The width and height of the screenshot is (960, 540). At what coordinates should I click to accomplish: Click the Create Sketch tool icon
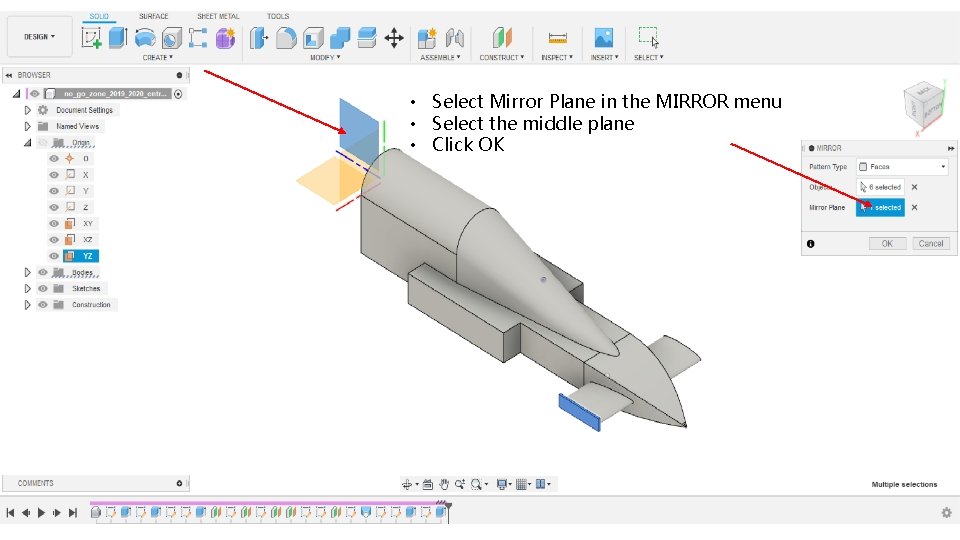pyautogui.click(x=91, y=38)
